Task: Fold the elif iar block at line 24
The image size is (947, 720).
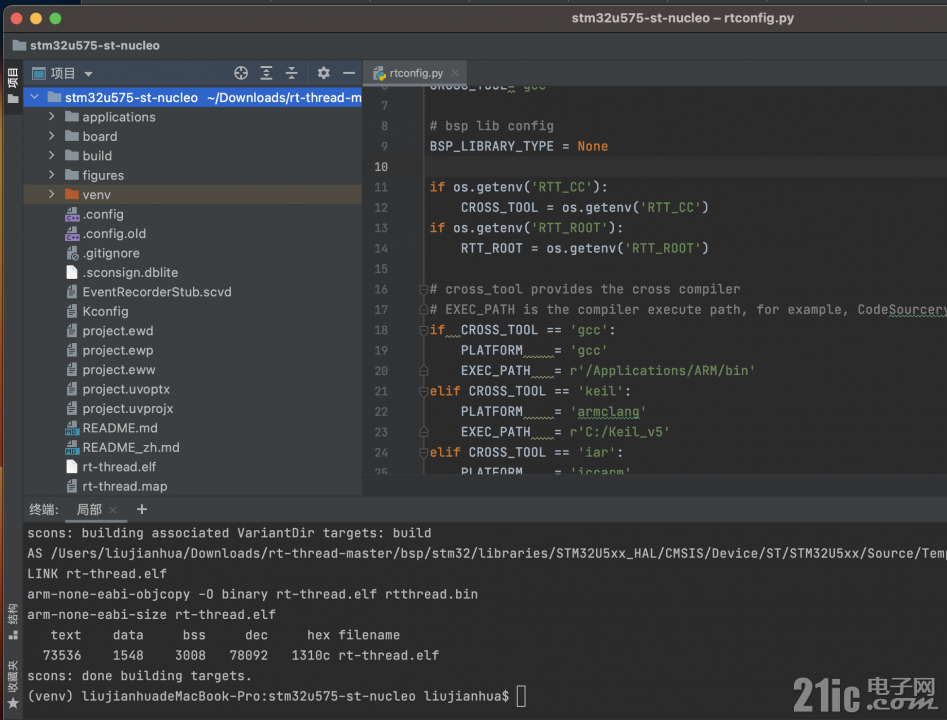Action: [423, 452]
